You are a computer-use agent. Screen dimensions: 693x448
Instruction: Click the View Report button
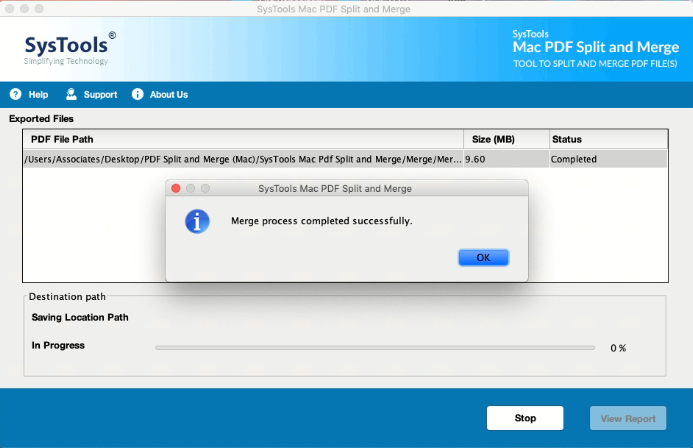pos(628,418)
